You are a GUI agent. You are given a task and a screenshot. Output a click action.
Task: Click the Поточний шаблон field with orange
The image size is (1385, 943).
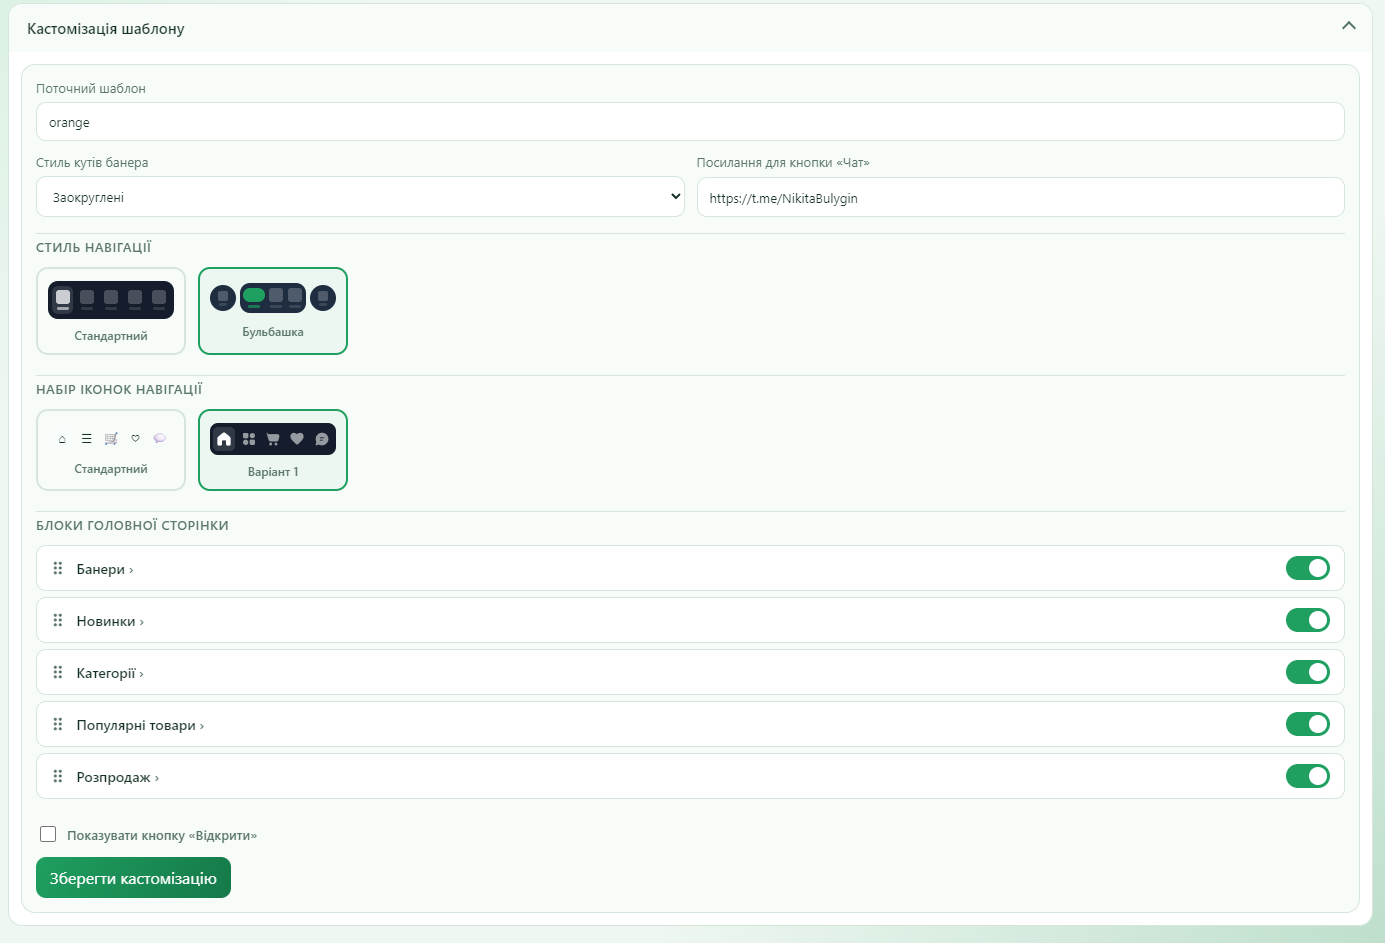(x=690, y=122)
